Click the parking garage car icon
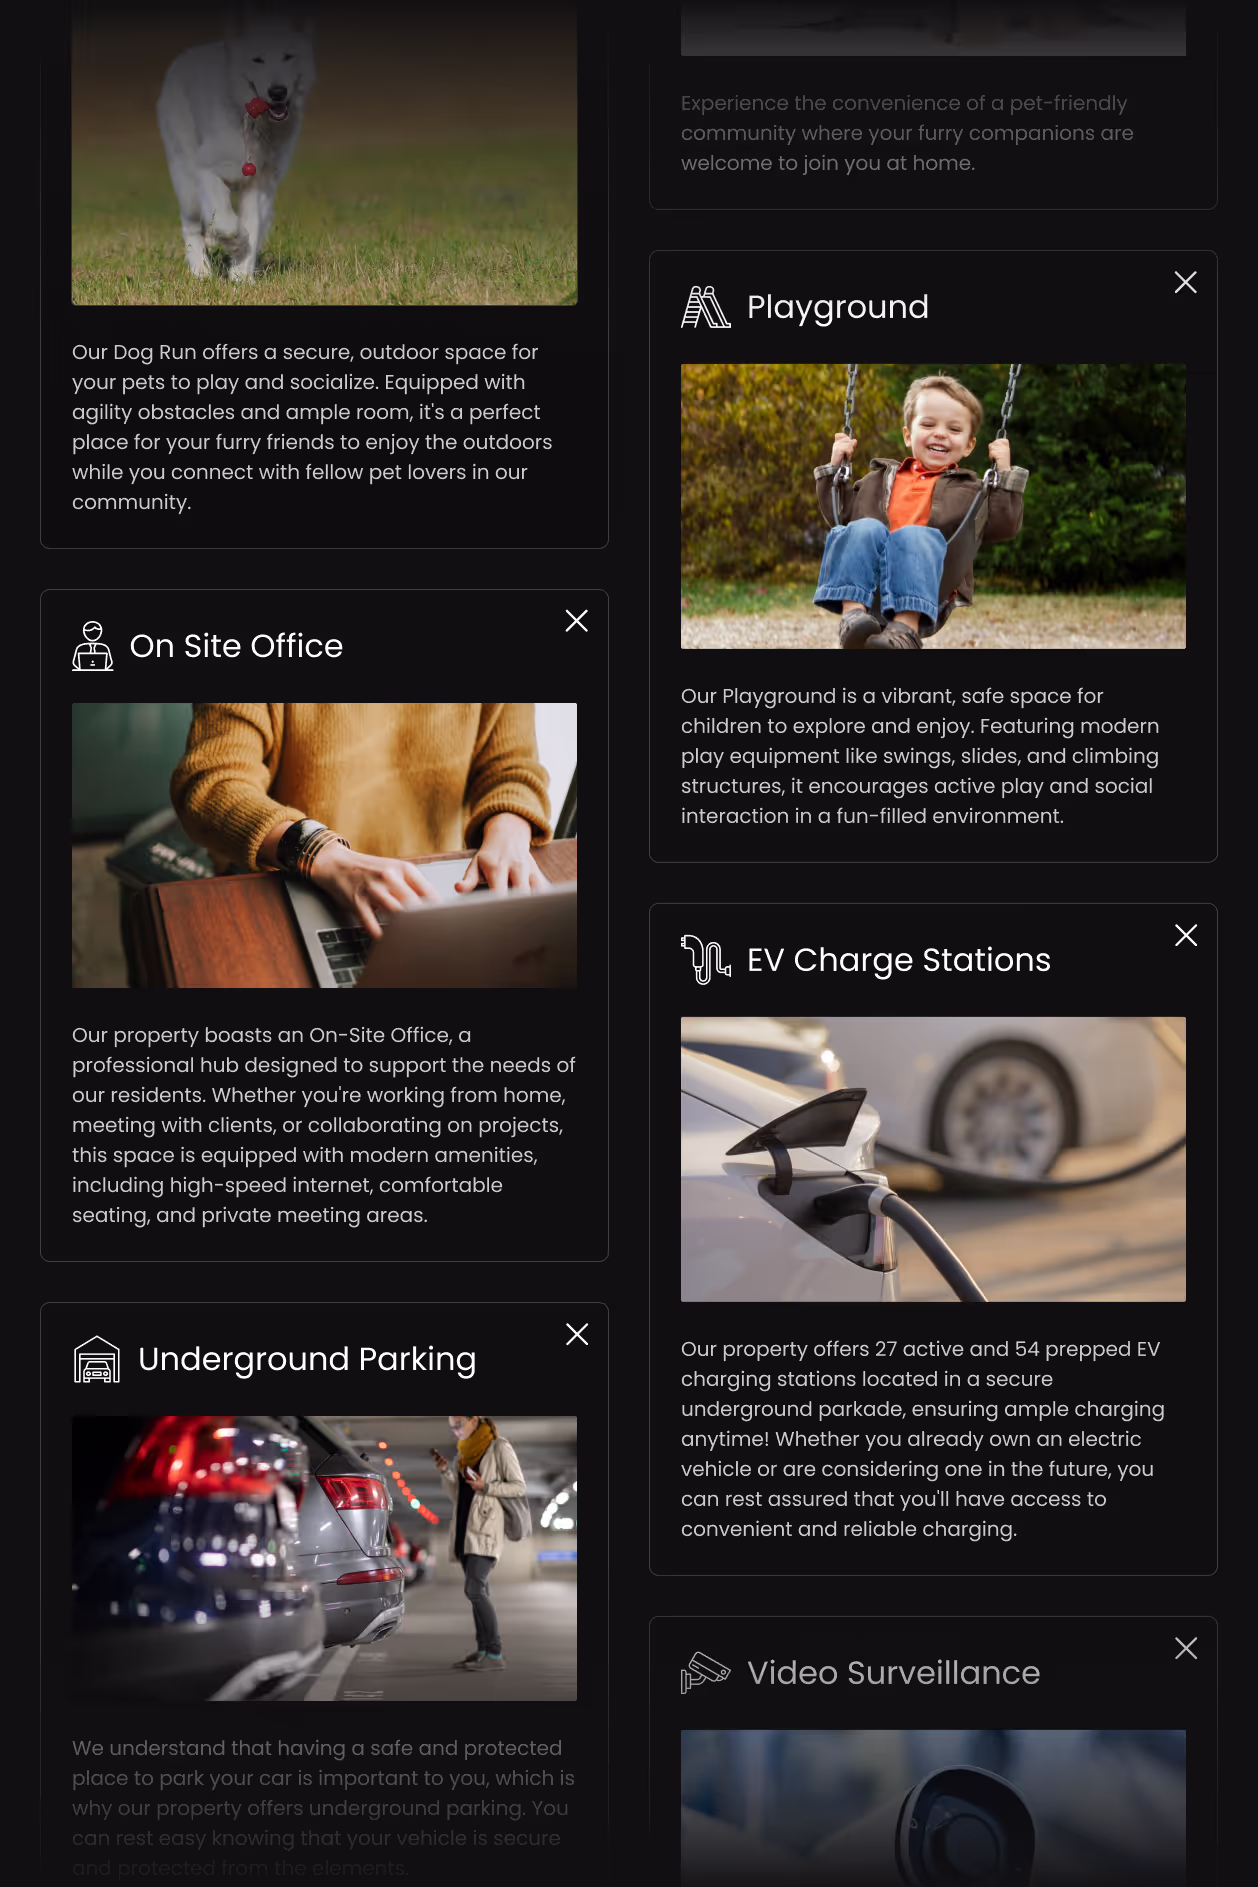This screenshot has height=1887, width=1258. (x=97, y=1360)
